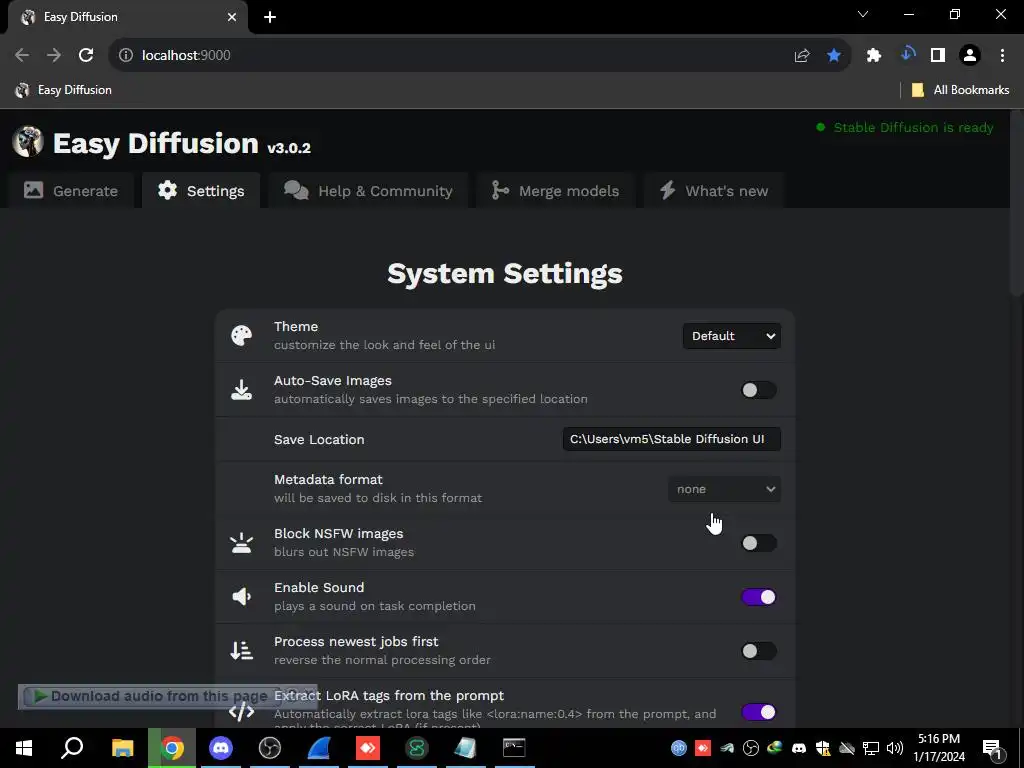Open the notepad-like app on the taskbar
Image resolution: width=1024 pixels, height=768 pixels.
pos(465,748)
